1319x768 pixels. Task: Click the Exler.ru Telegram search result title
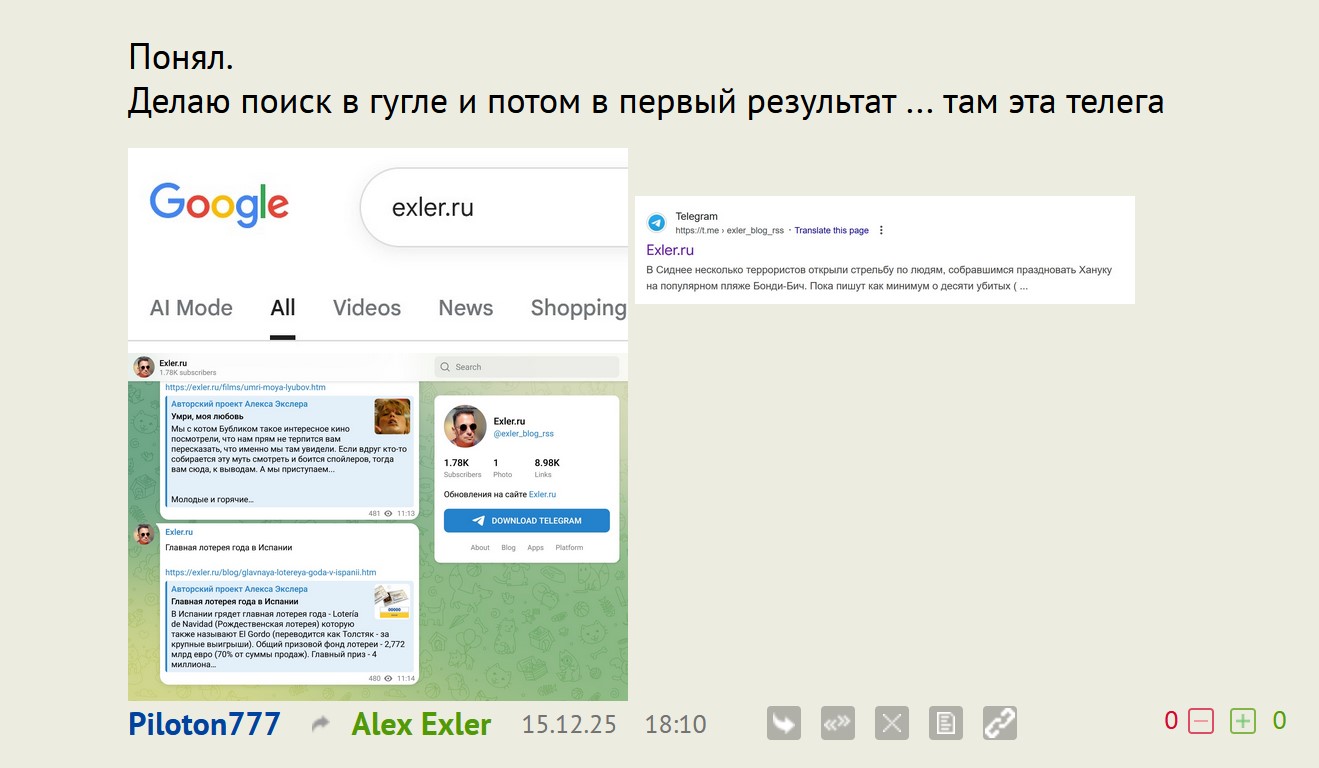pos(669,250)
